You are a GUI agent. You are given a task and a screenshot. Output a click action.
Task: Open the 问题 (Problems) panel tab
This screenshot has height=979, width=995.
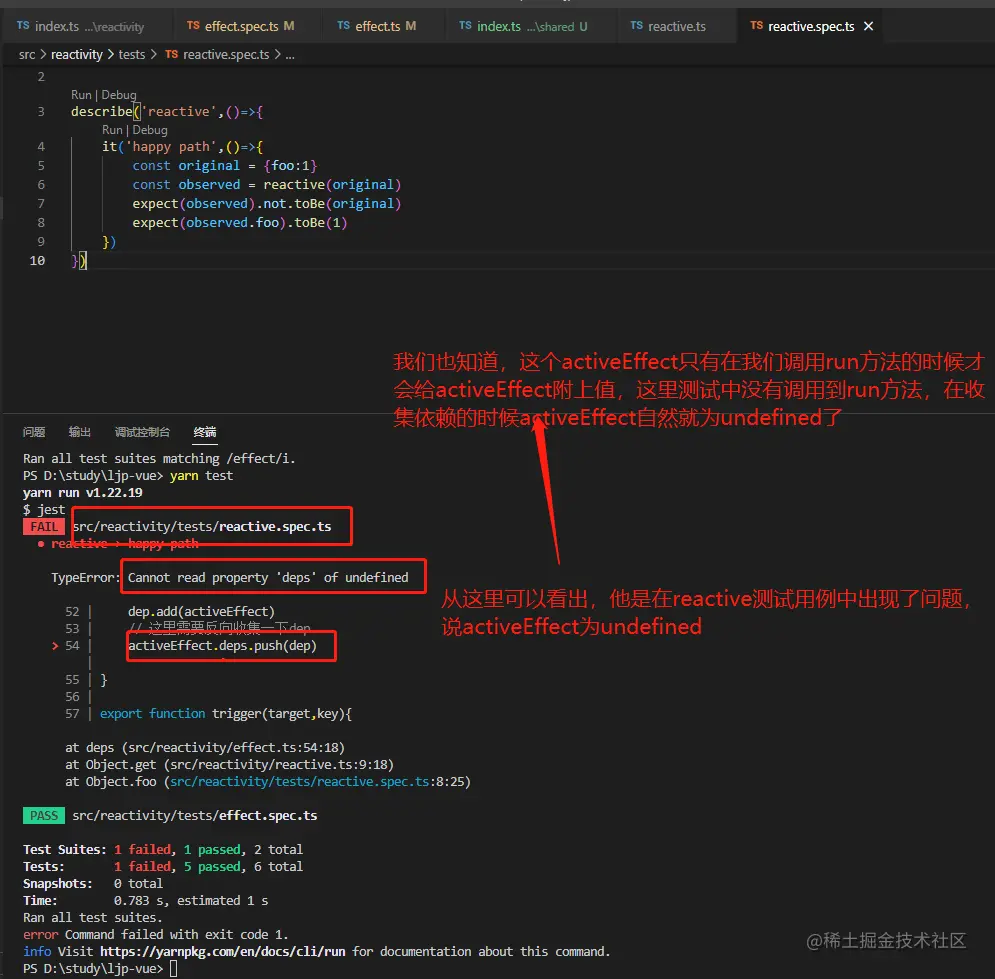[x=34, y=432]
